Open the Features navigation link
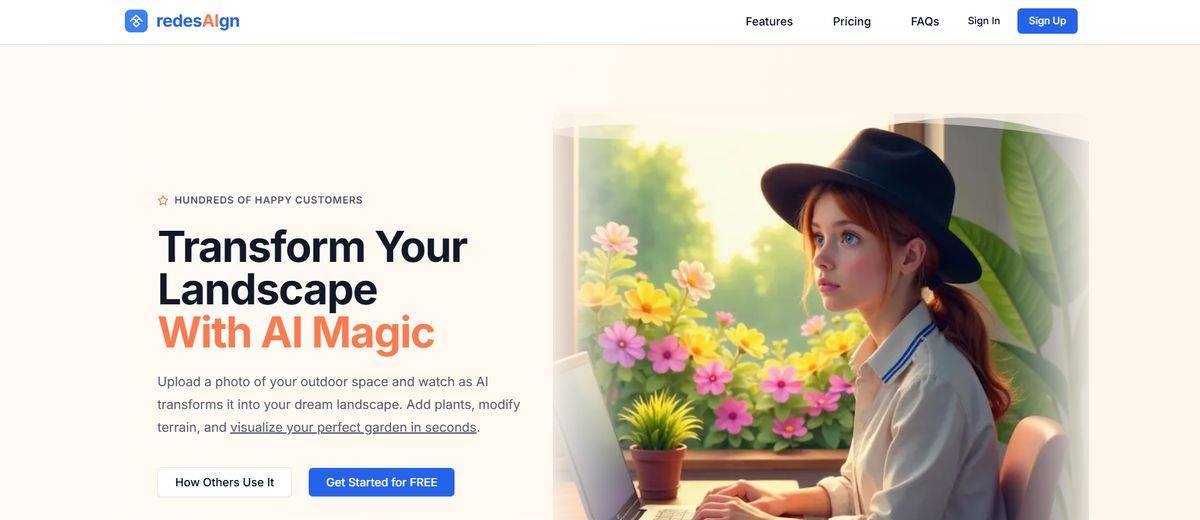Viewport: 1200px width, 520px height. coord(769,21)
